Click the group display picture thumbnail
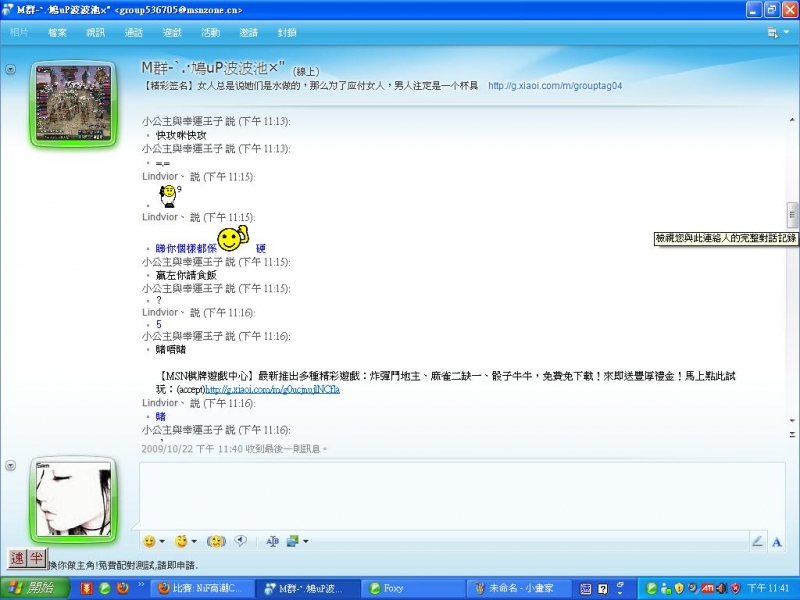This screenshot has width=800, height=600. pyautogui.click(x=73, y=103)
